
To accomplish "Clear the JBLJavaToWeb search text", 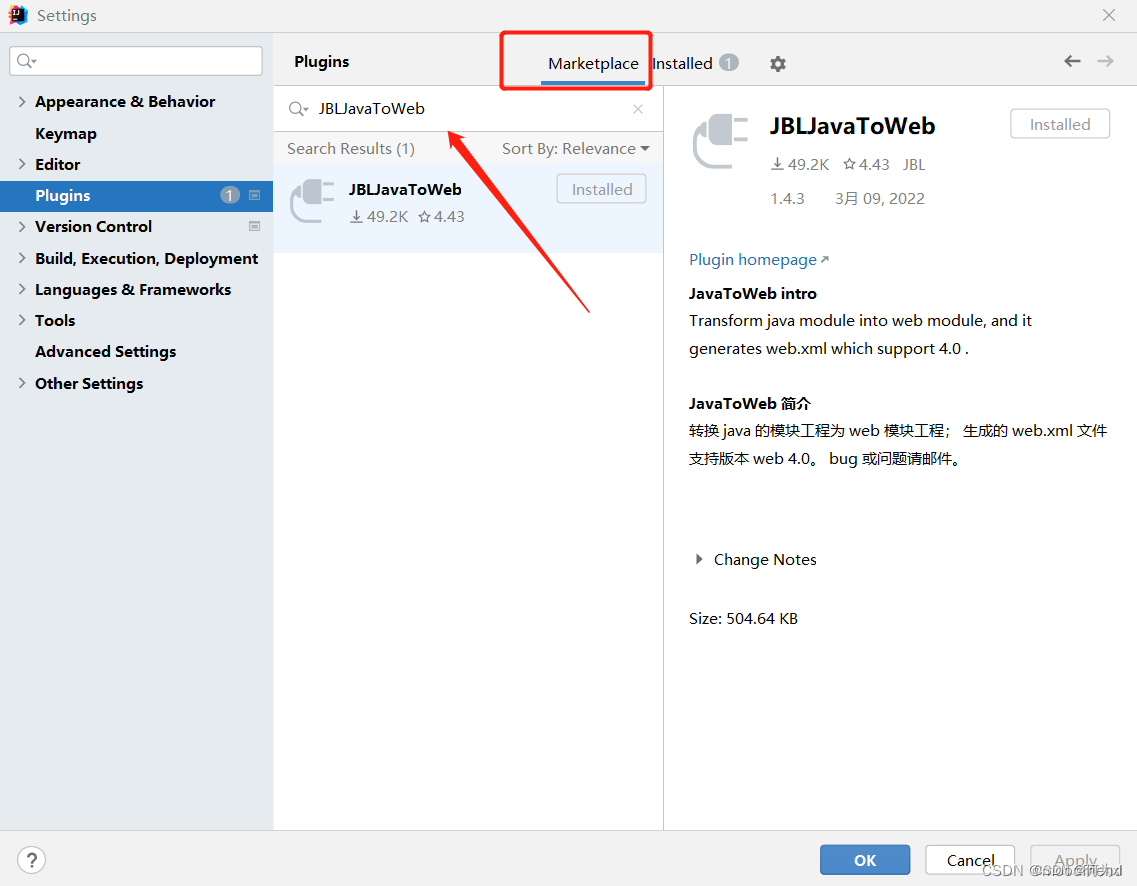I will pyautogui.click(x=638, y=109).
